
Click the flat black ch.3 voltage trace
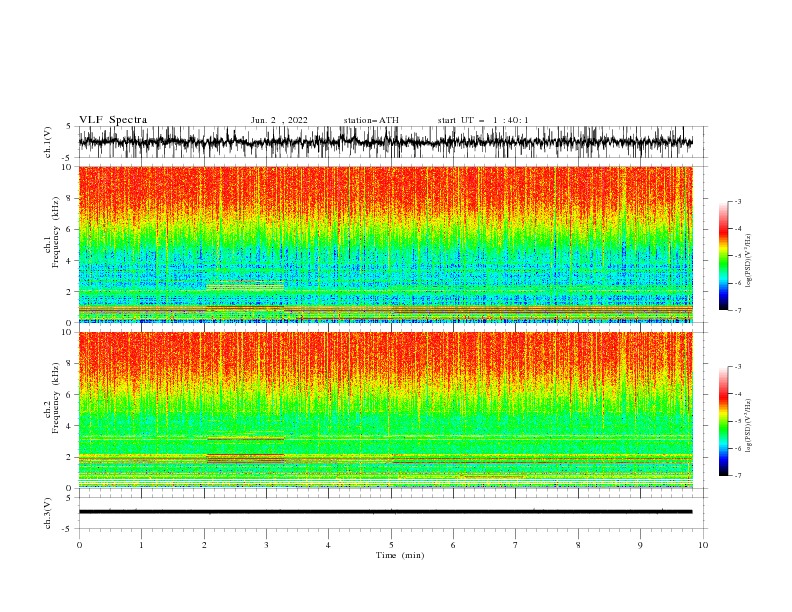click(385, 512)
